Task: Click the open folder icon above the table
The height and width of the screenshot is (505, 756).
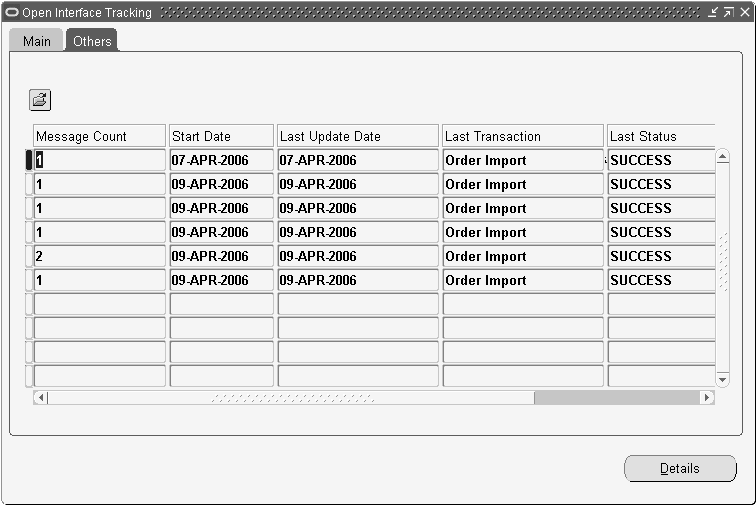Action: point(40,100)
